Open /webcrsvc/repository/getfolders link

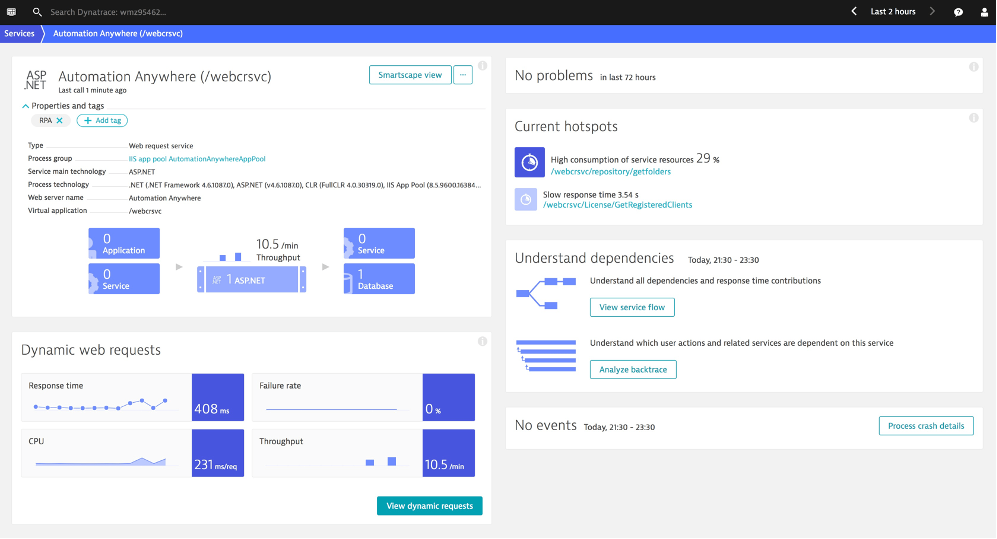tap(610, 172)
